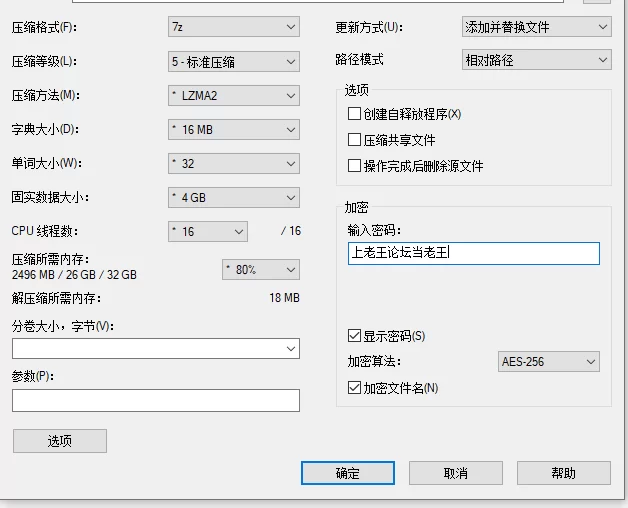Expand the 字典大小 16 MB dropdown
The width and height of the screenshot is (628, 508).
click(x=233, y=130)
